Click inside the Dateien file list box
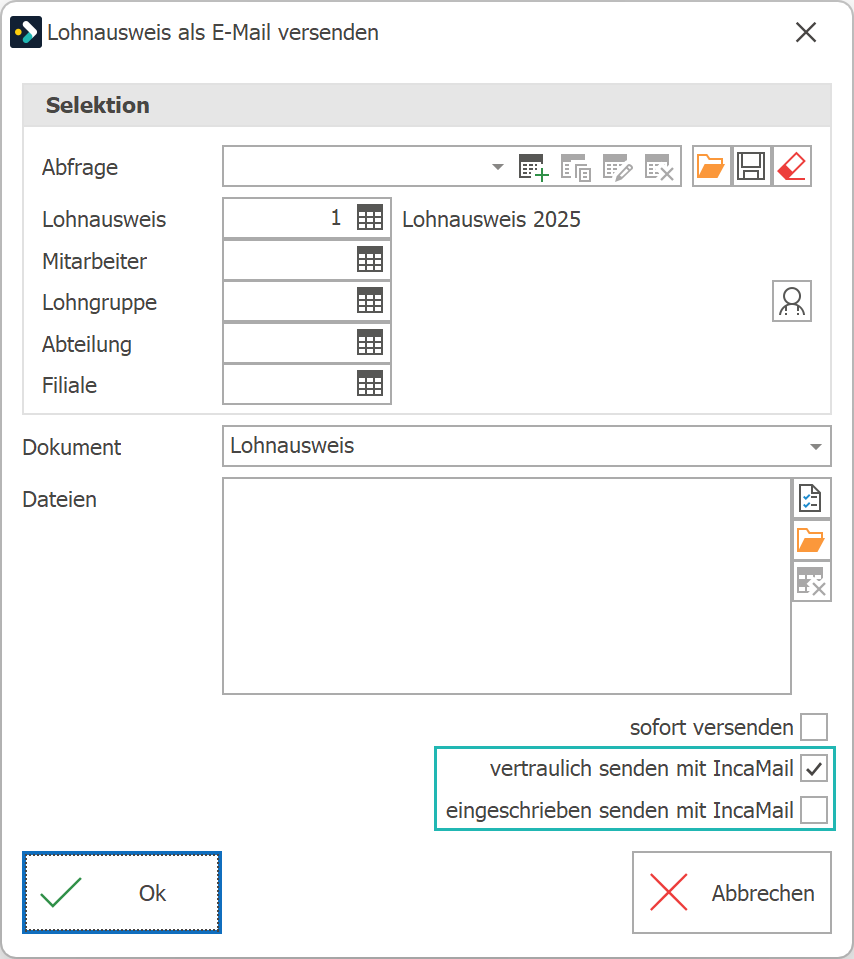 [507, 586]
